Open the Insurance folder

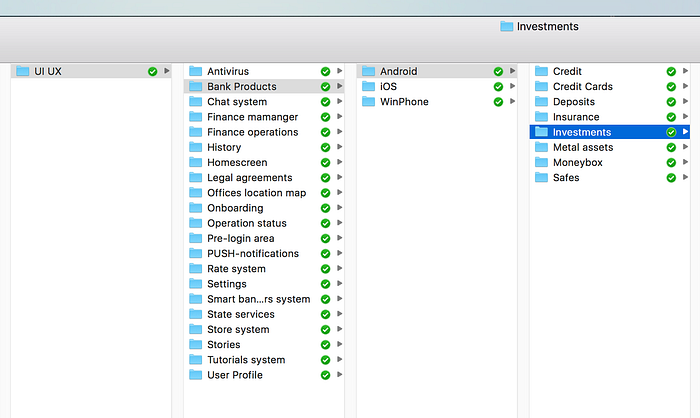point(610,117)
